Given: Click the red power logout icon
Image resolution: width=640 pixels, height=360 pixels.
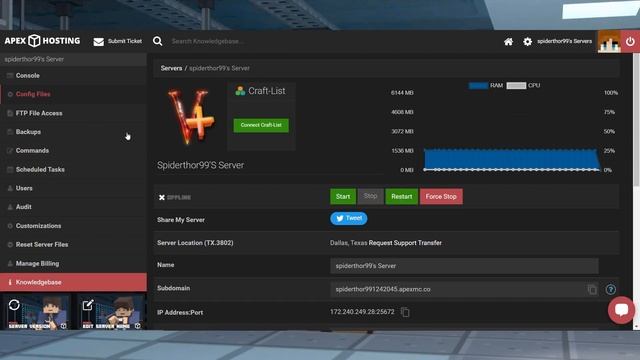Looking at the screenshot, I should 630,41.
